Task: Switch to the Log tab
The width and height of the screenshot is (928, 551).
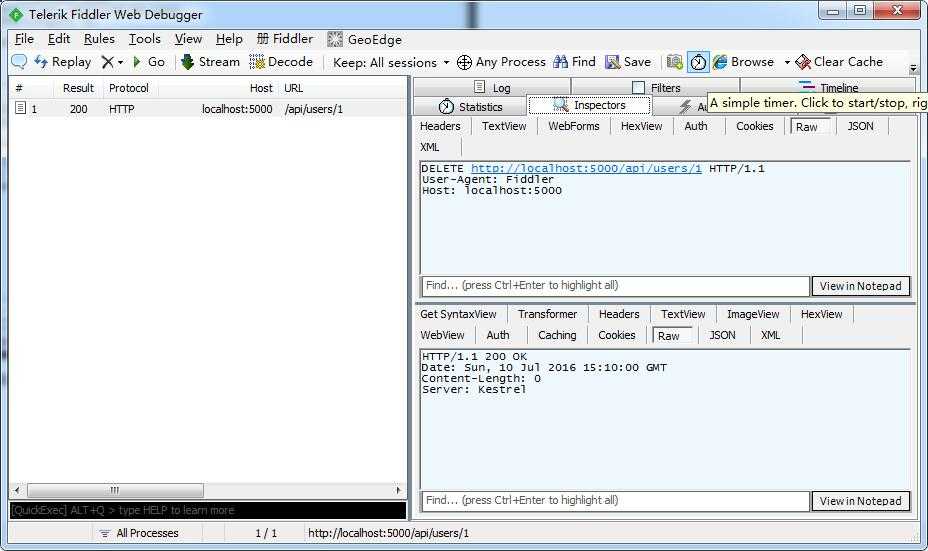Action: tap(492, 88)
